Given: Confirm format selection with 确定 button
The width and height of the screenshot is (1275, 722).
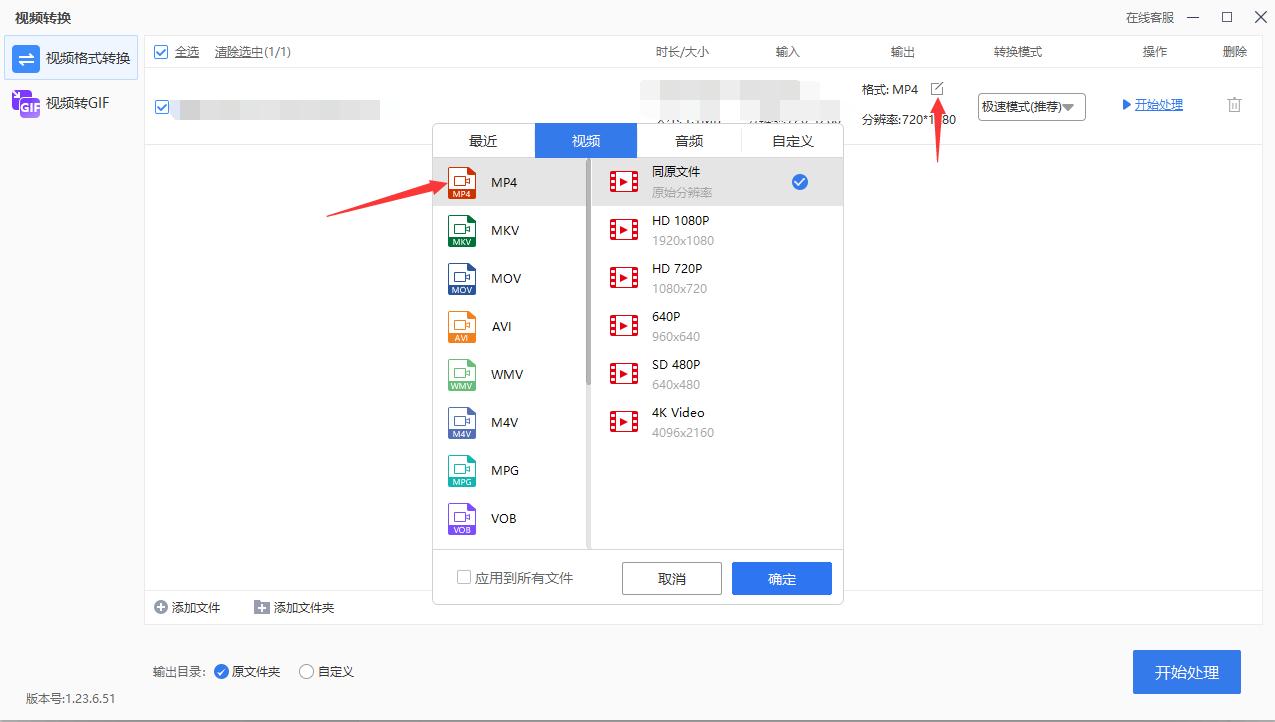Looking at the screenshot, I should (x=781, y=578).
